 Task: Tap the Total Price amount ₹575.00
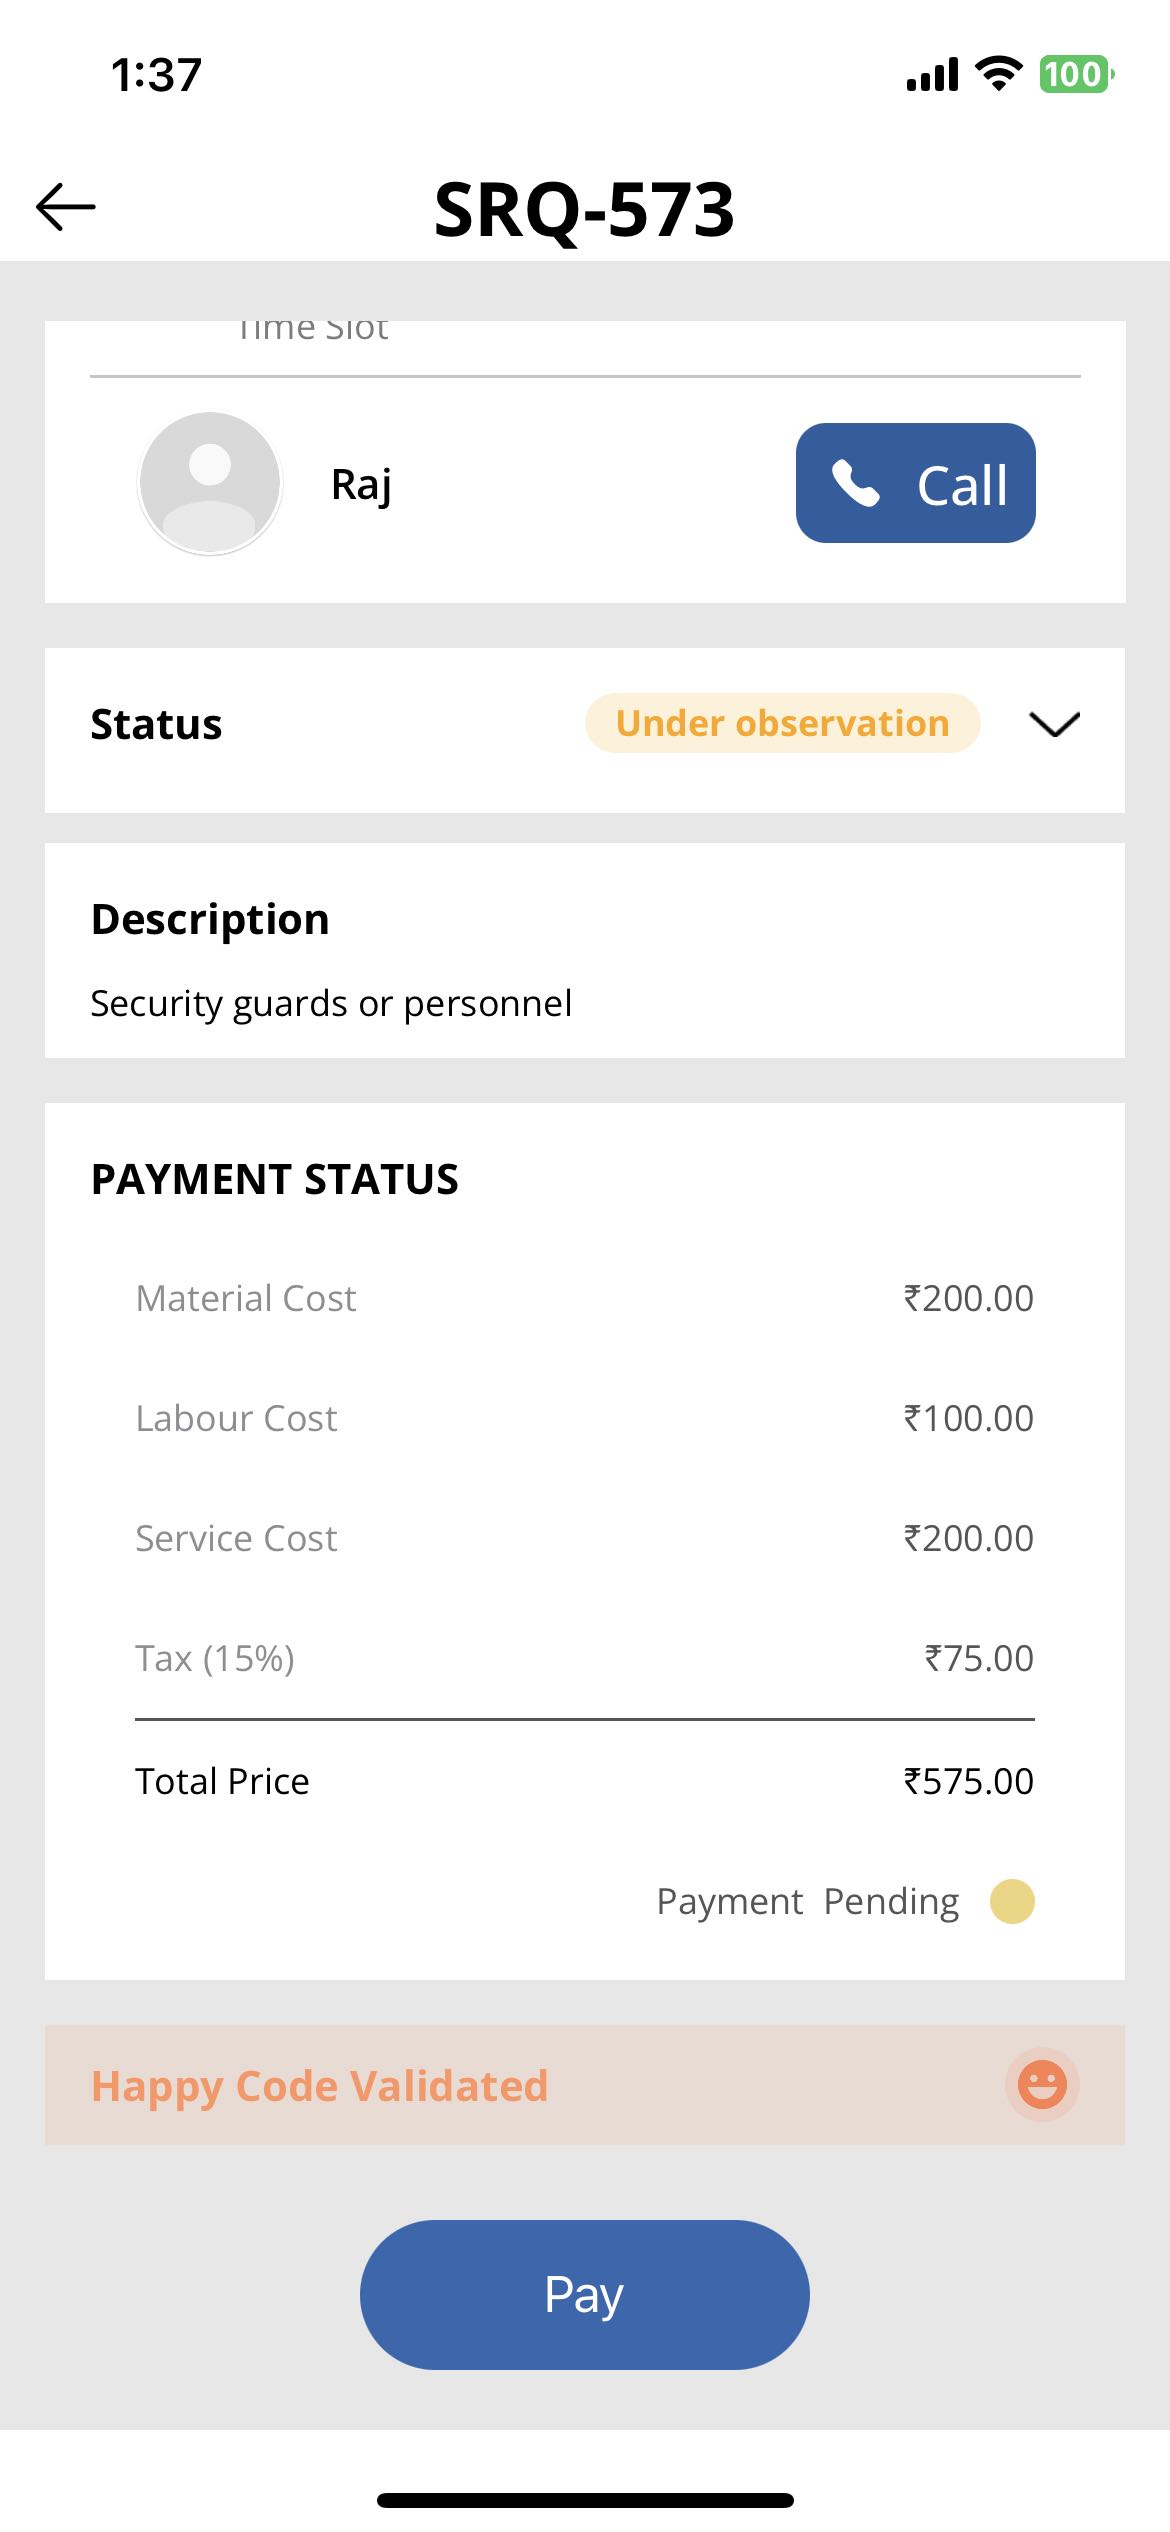coord(968,1781)
